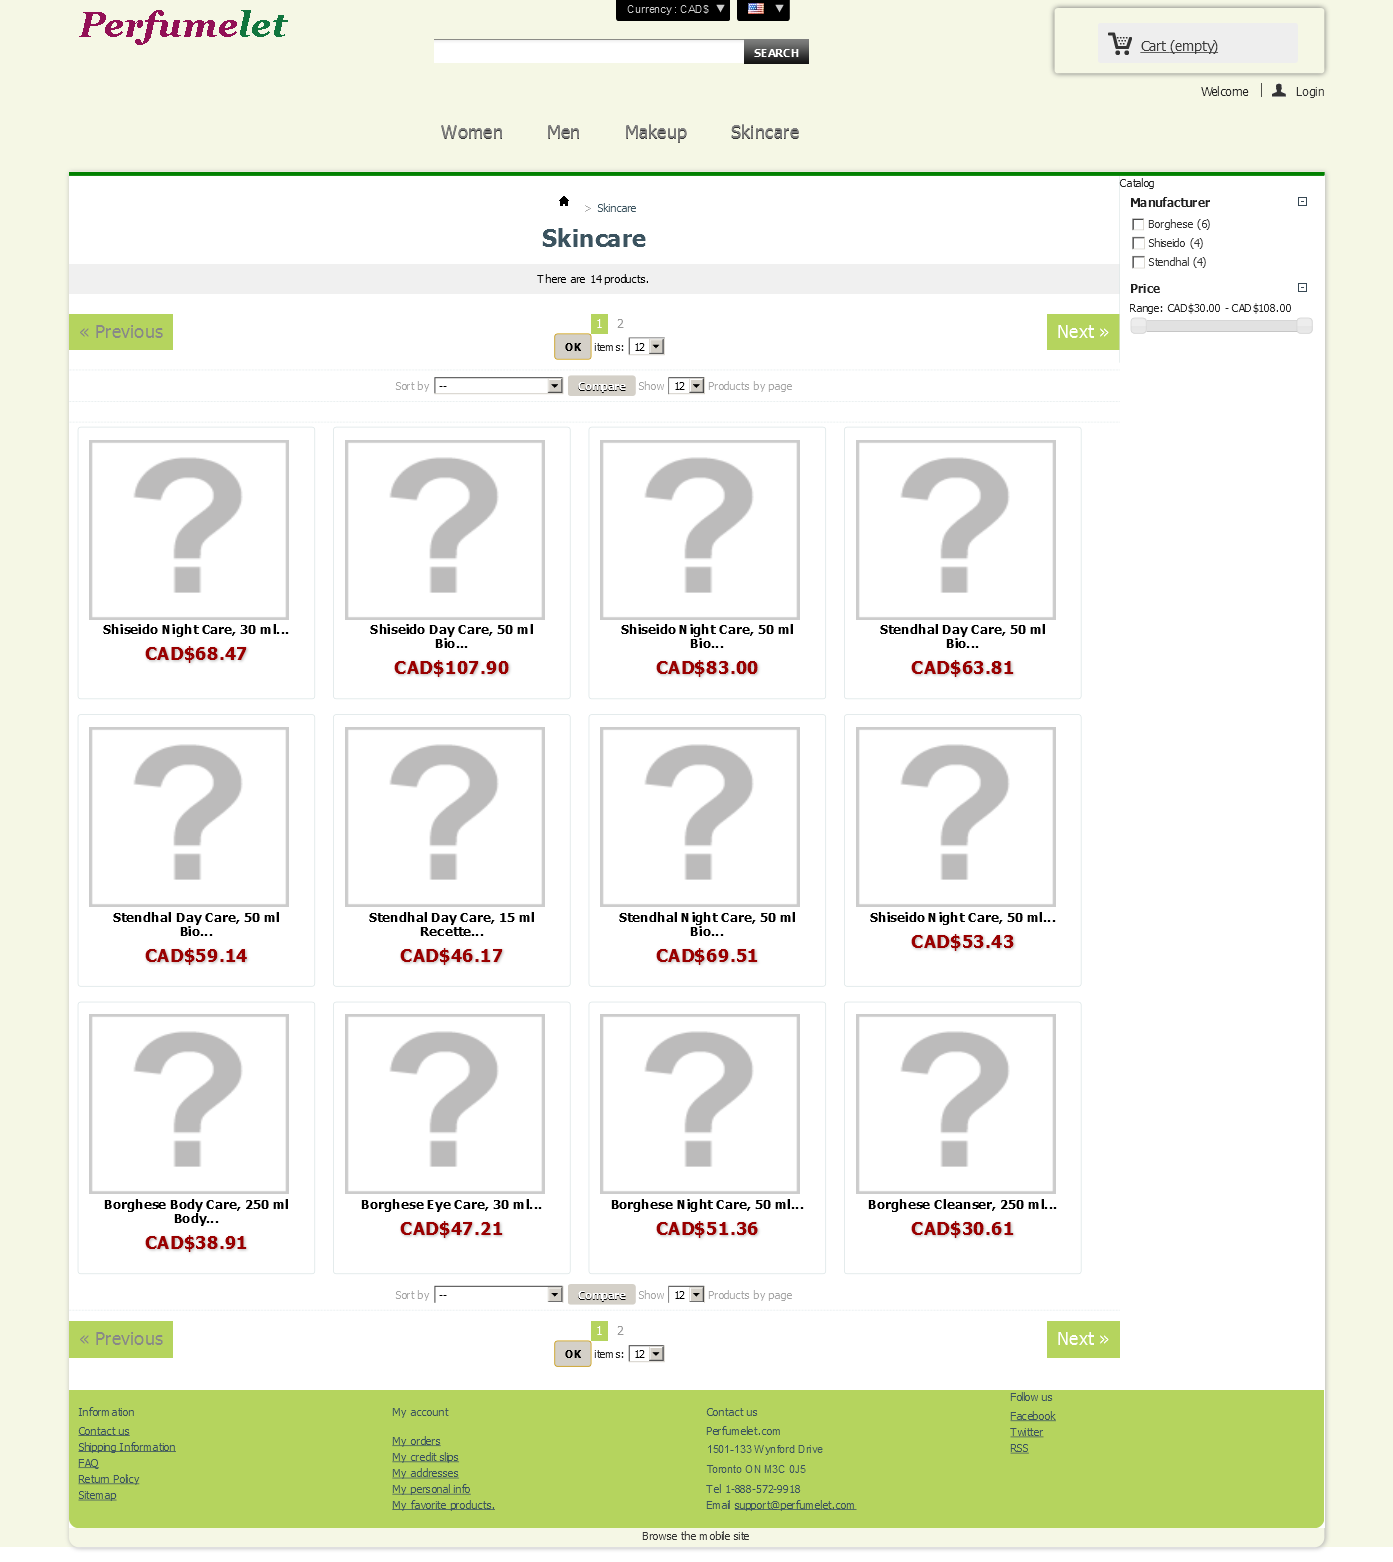Click the price slider maximum handle
The height and width of the screenshot is (1562, 1393).
[x=1304, y=326]
